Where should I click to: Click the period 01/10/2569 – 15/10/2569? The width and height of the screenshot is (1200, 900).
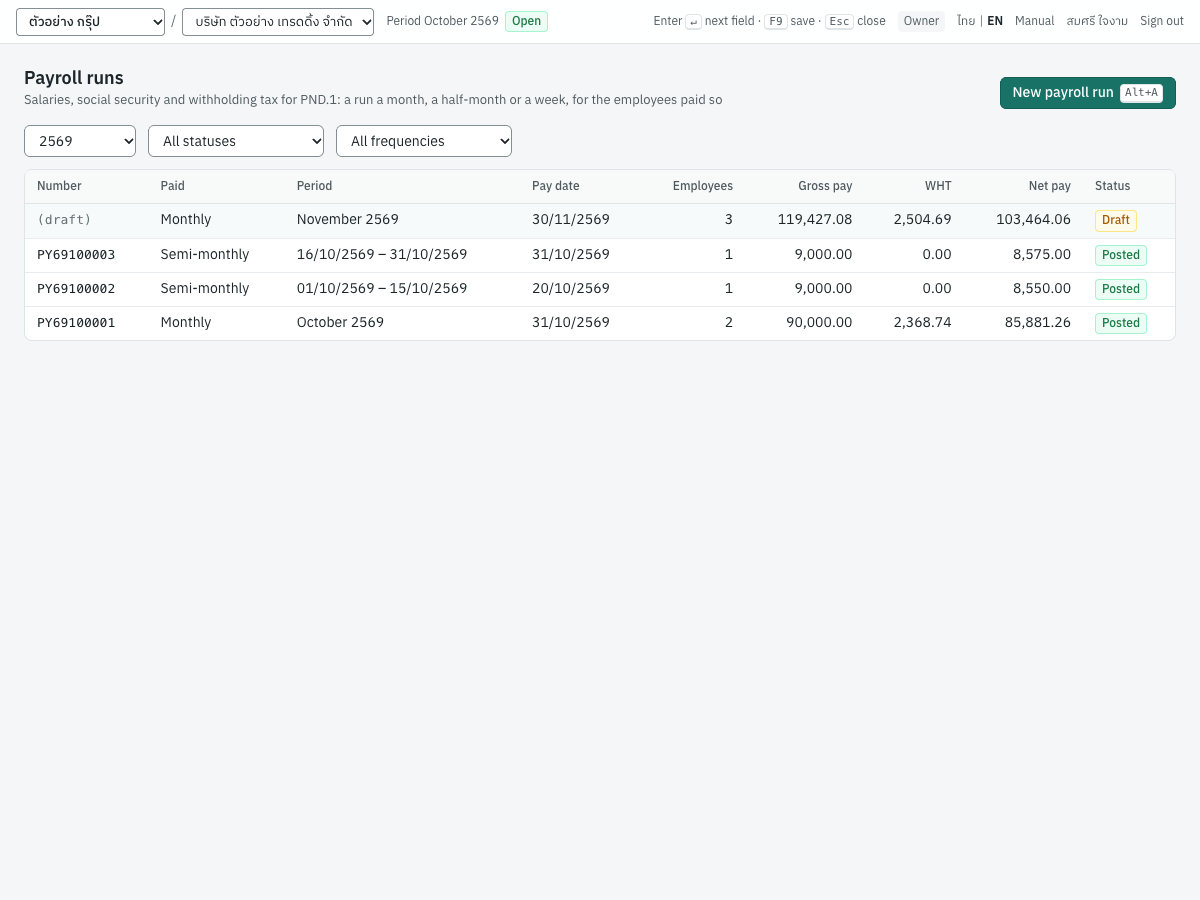(x=382, y=289)
